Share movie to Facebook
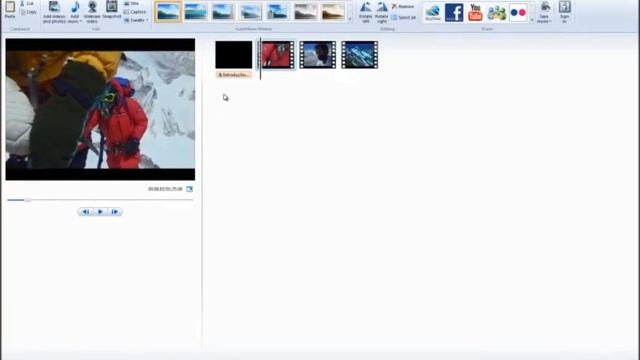 (x=454, y=12)
